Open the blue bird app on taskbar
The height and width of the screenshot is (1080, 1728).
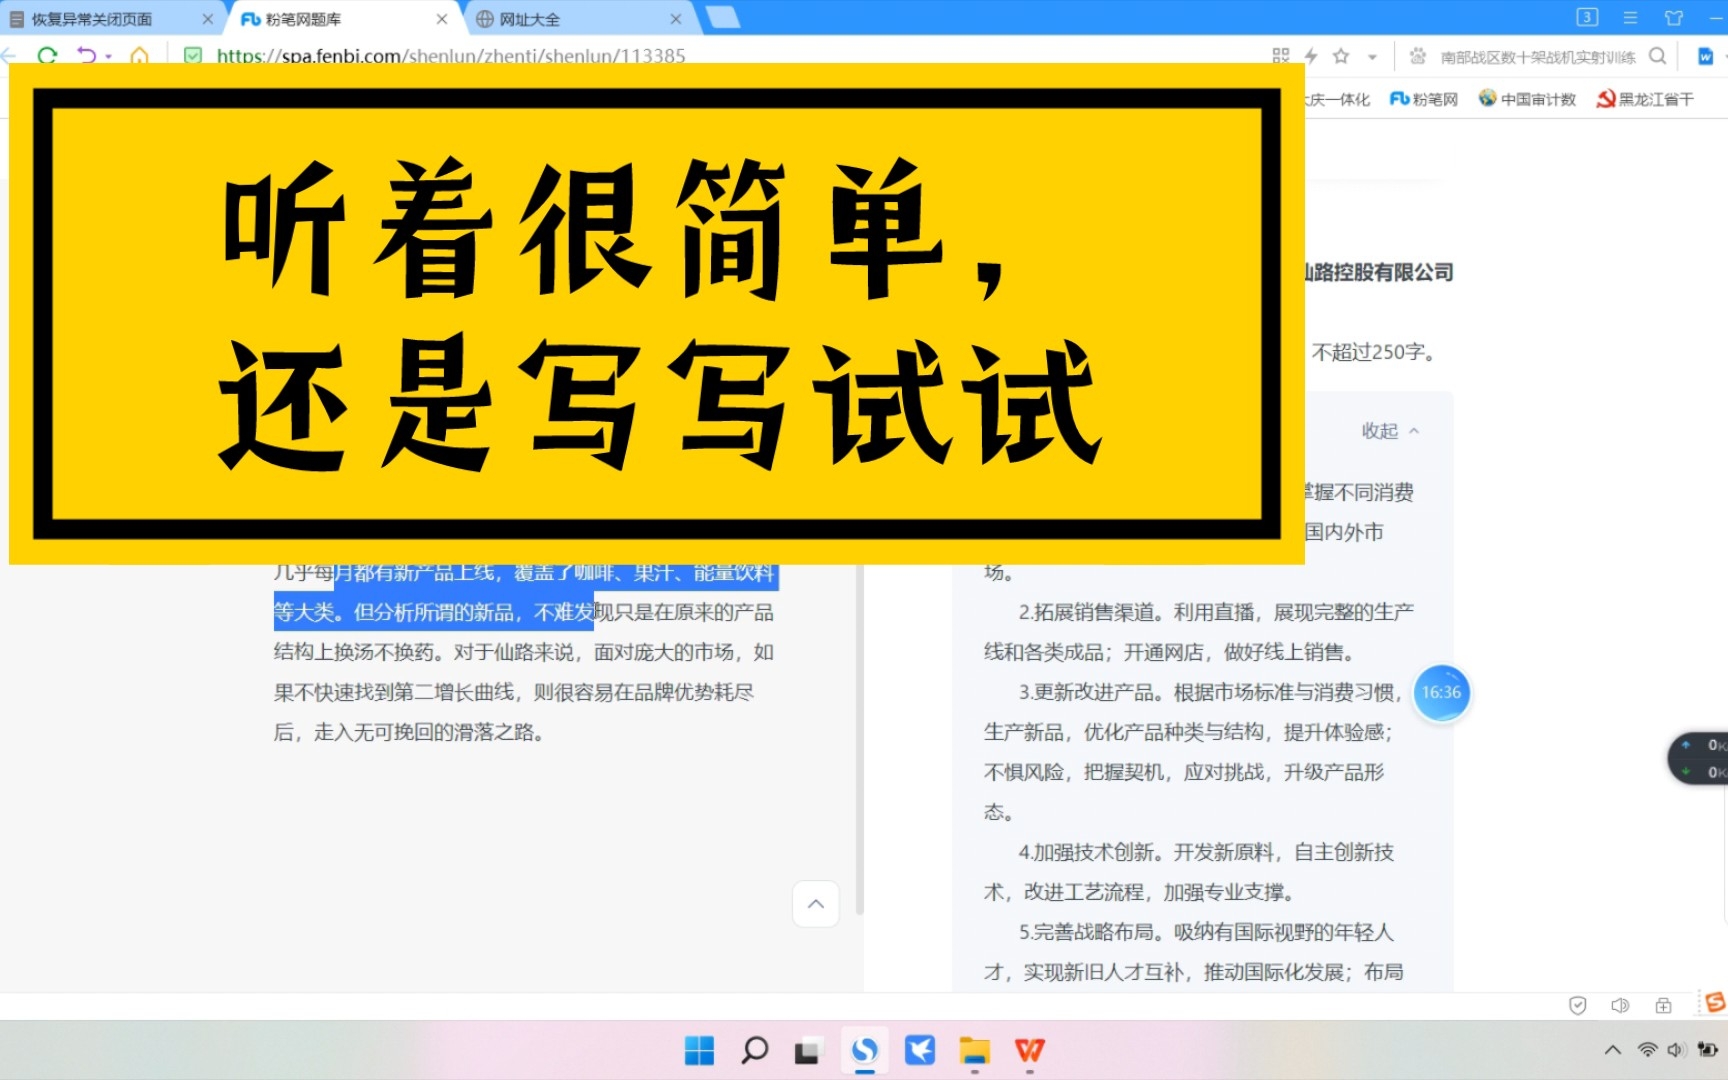(x=919, y=1050)
